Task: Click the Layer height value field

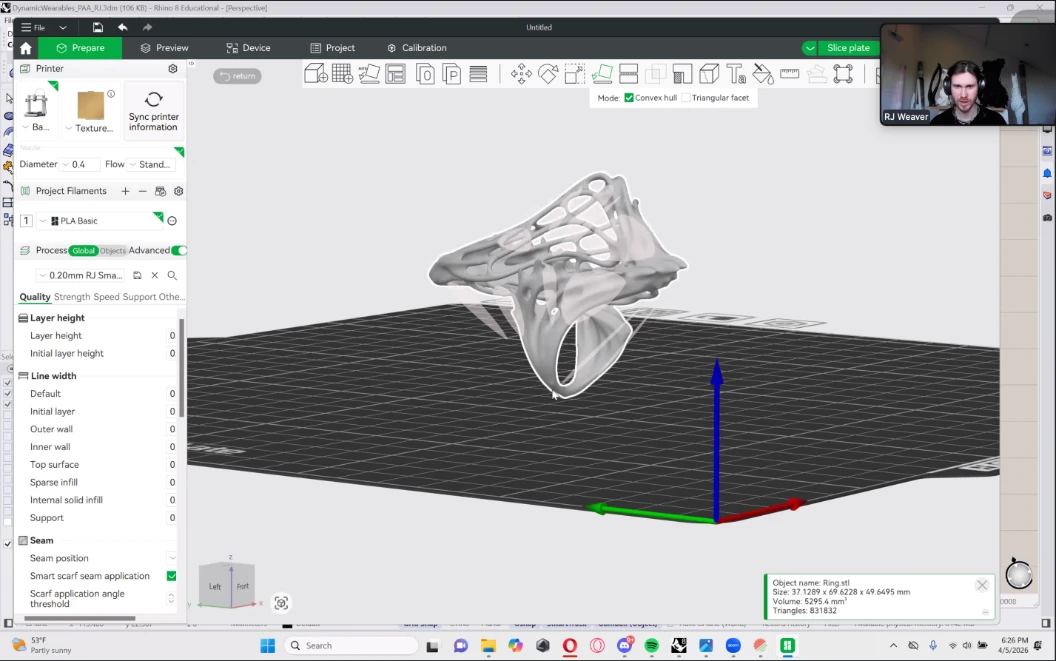Action: 171,336
